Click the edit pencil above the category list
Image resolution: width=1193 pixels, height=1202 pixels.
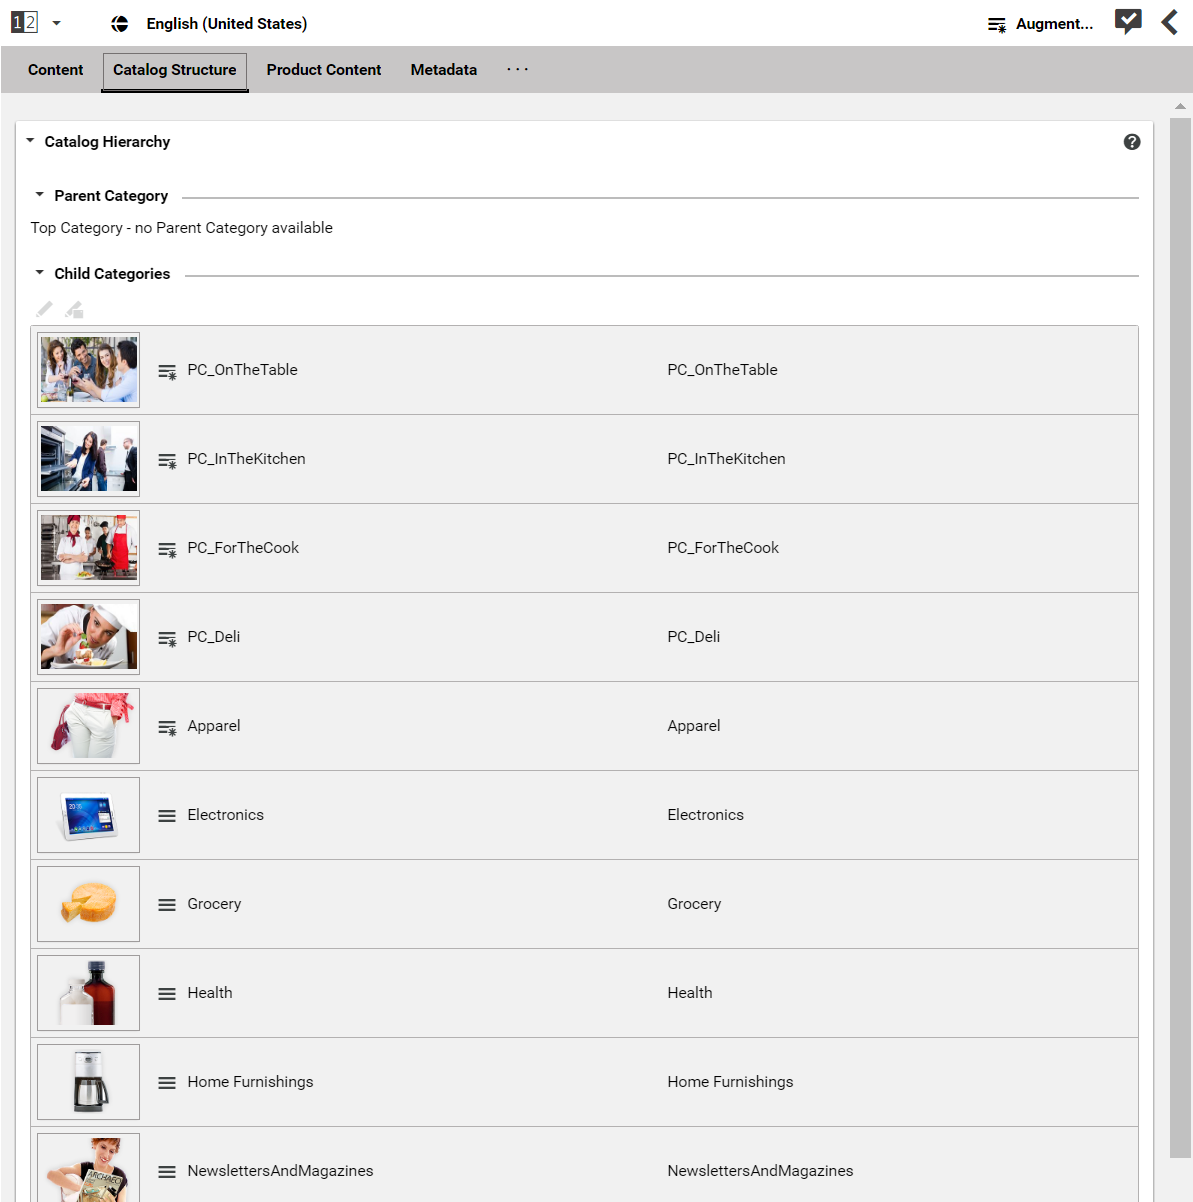tap(44, 309)
